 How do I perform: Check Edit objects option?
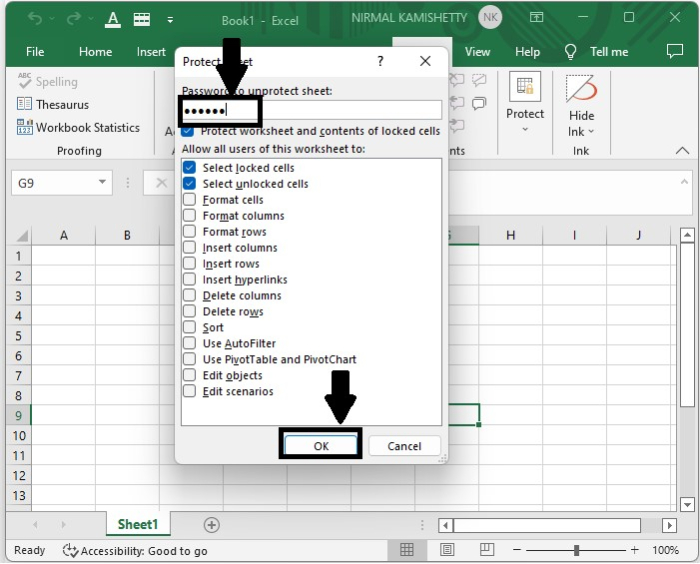[189, 375]
